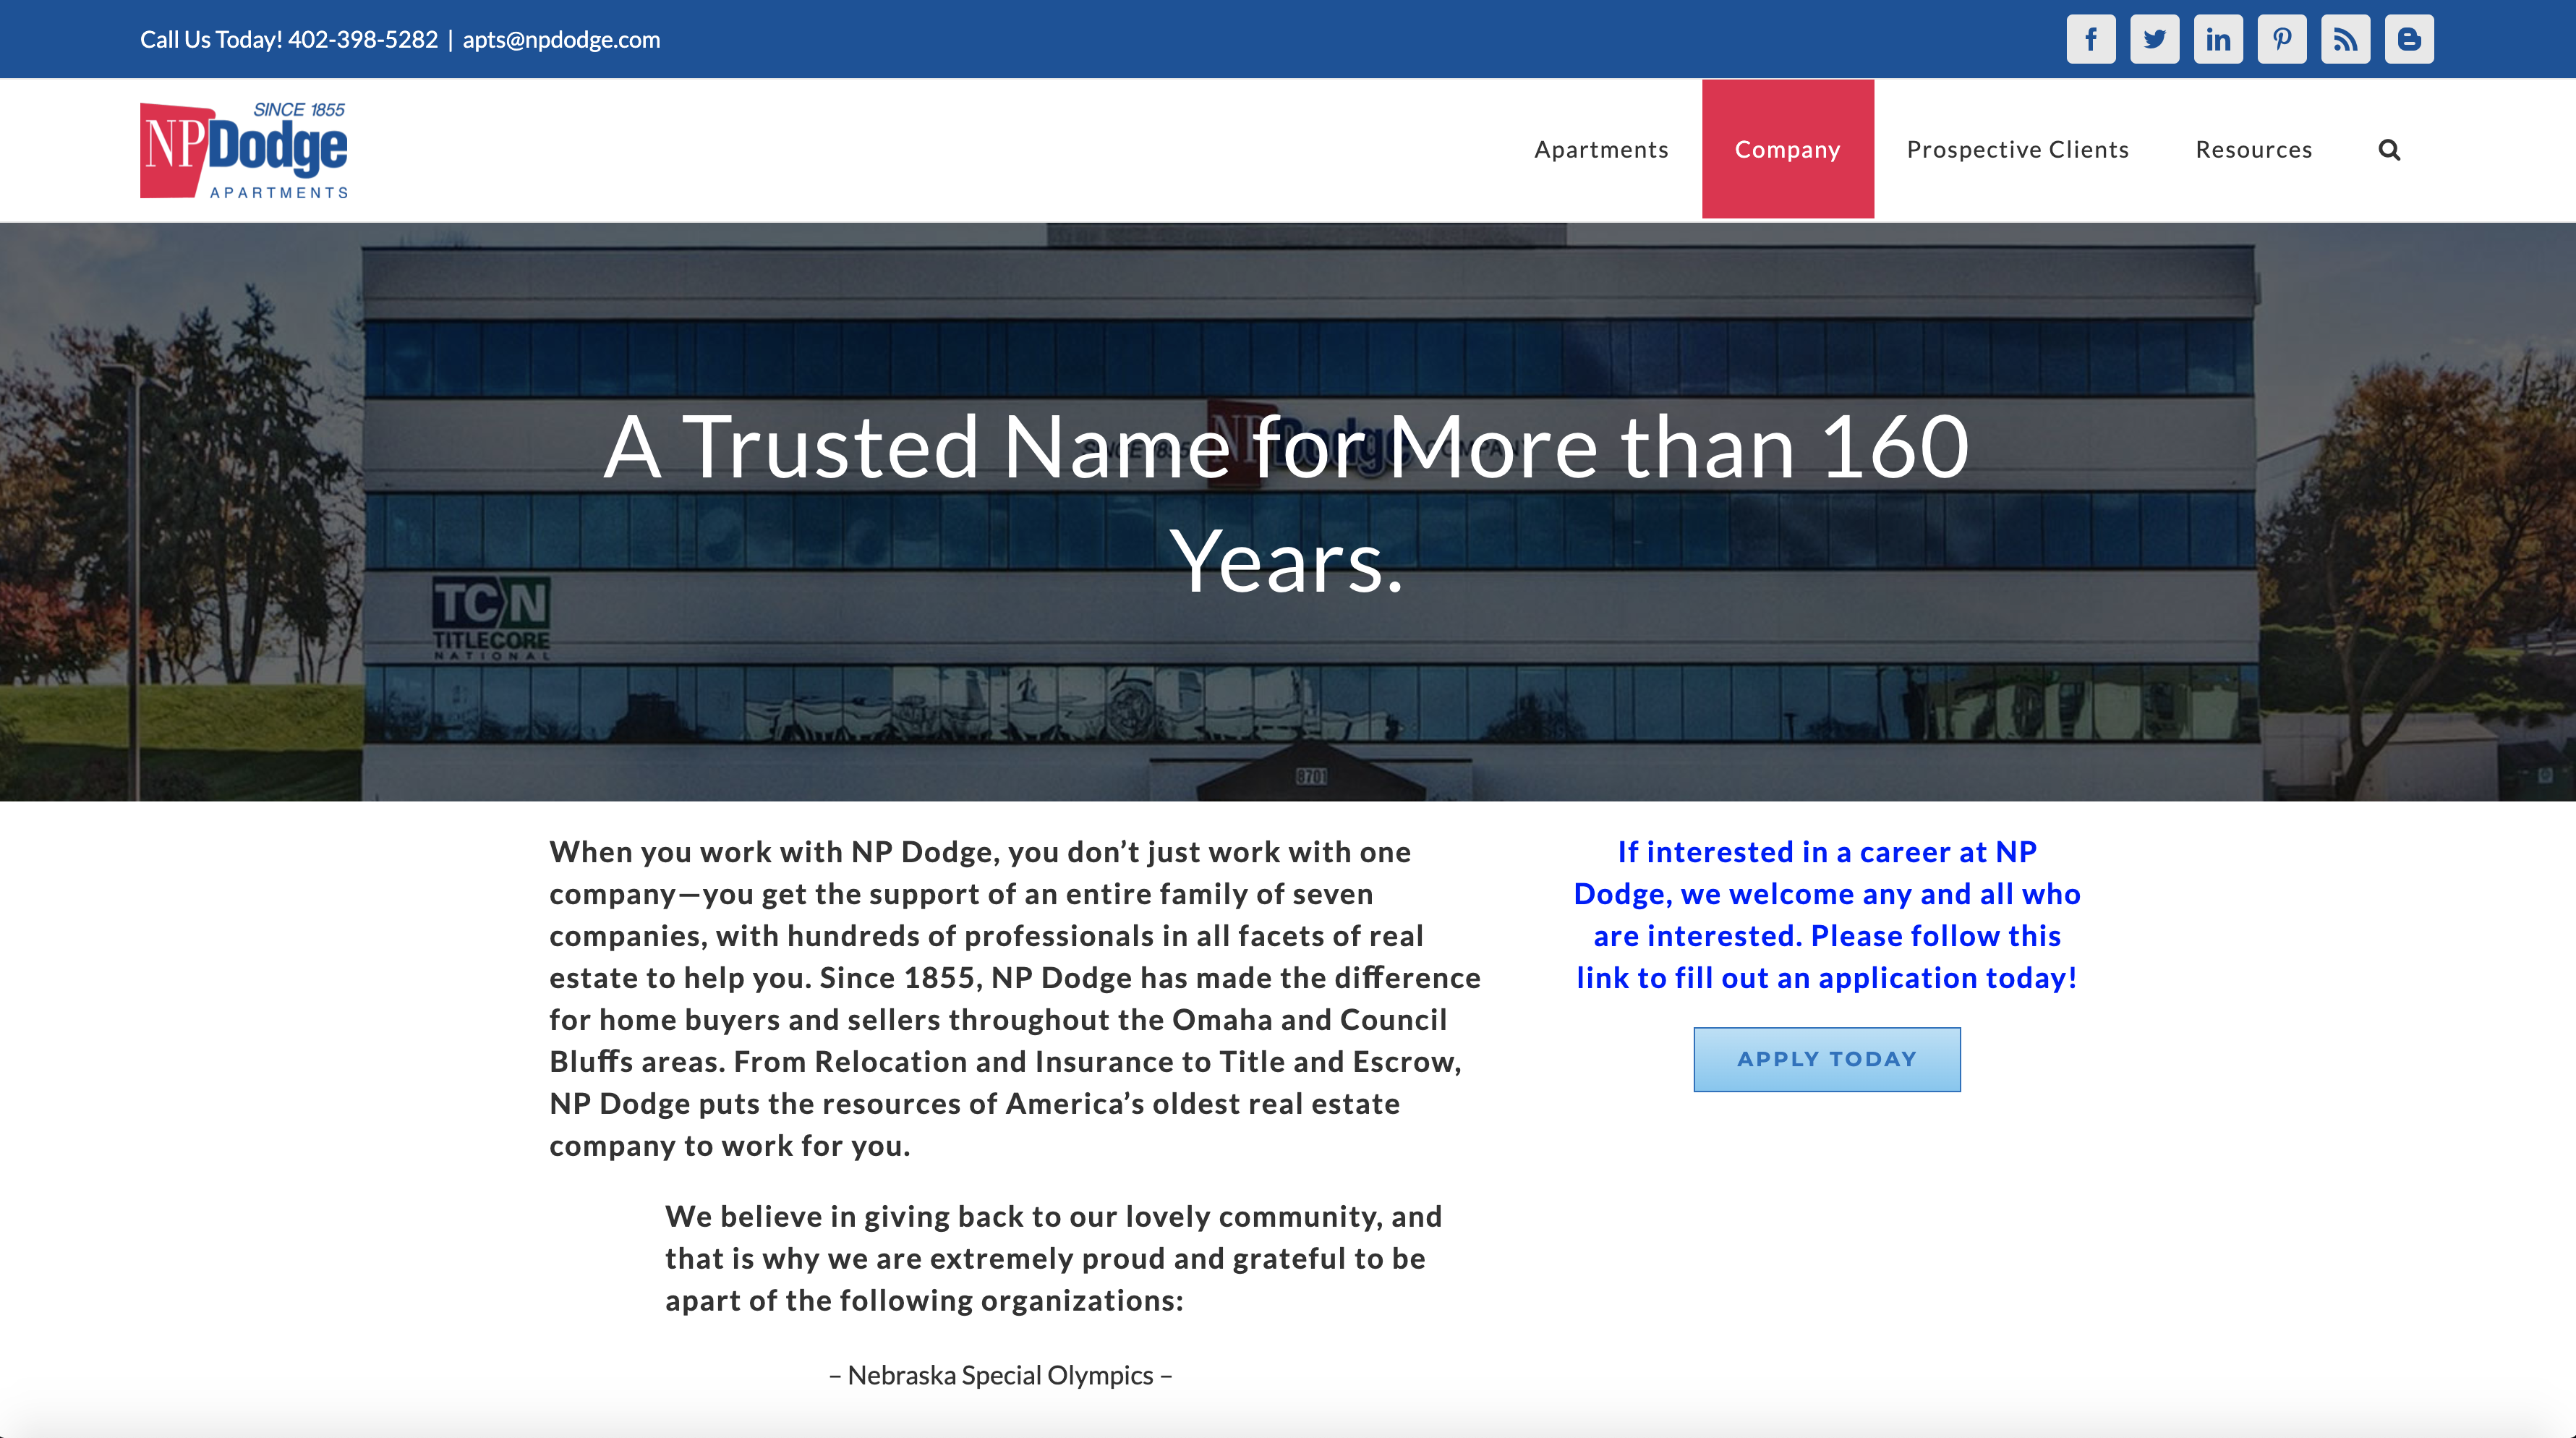
Task: Click the 'When you work with NP Dodge' paragraph
Action: [1014, 998]
